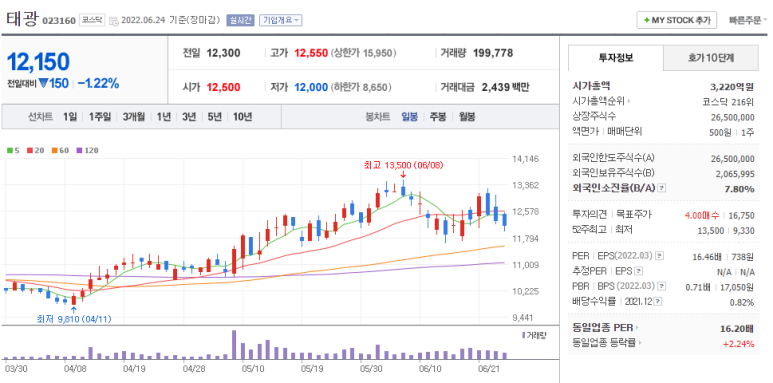Click the 05/10 date label on chart axis
Screen dimensions: 773x383
point(252,368)
